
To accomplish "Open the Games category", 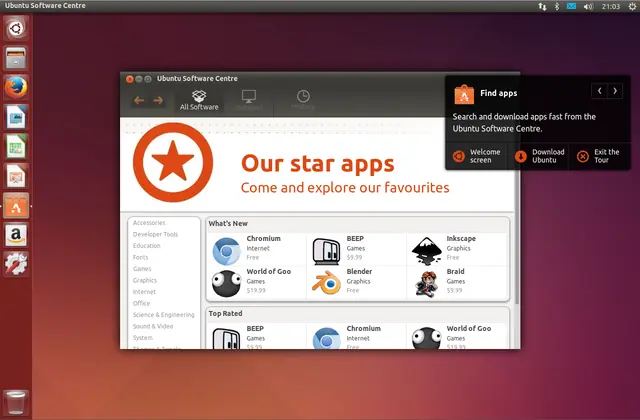I will tap(142, 269).
